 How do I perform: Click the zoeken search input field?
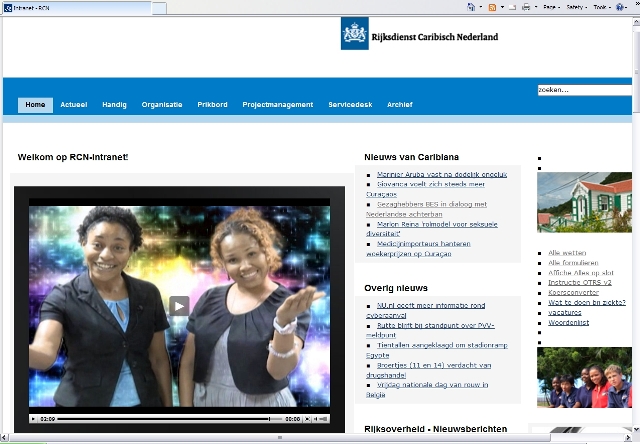(584, 90)
